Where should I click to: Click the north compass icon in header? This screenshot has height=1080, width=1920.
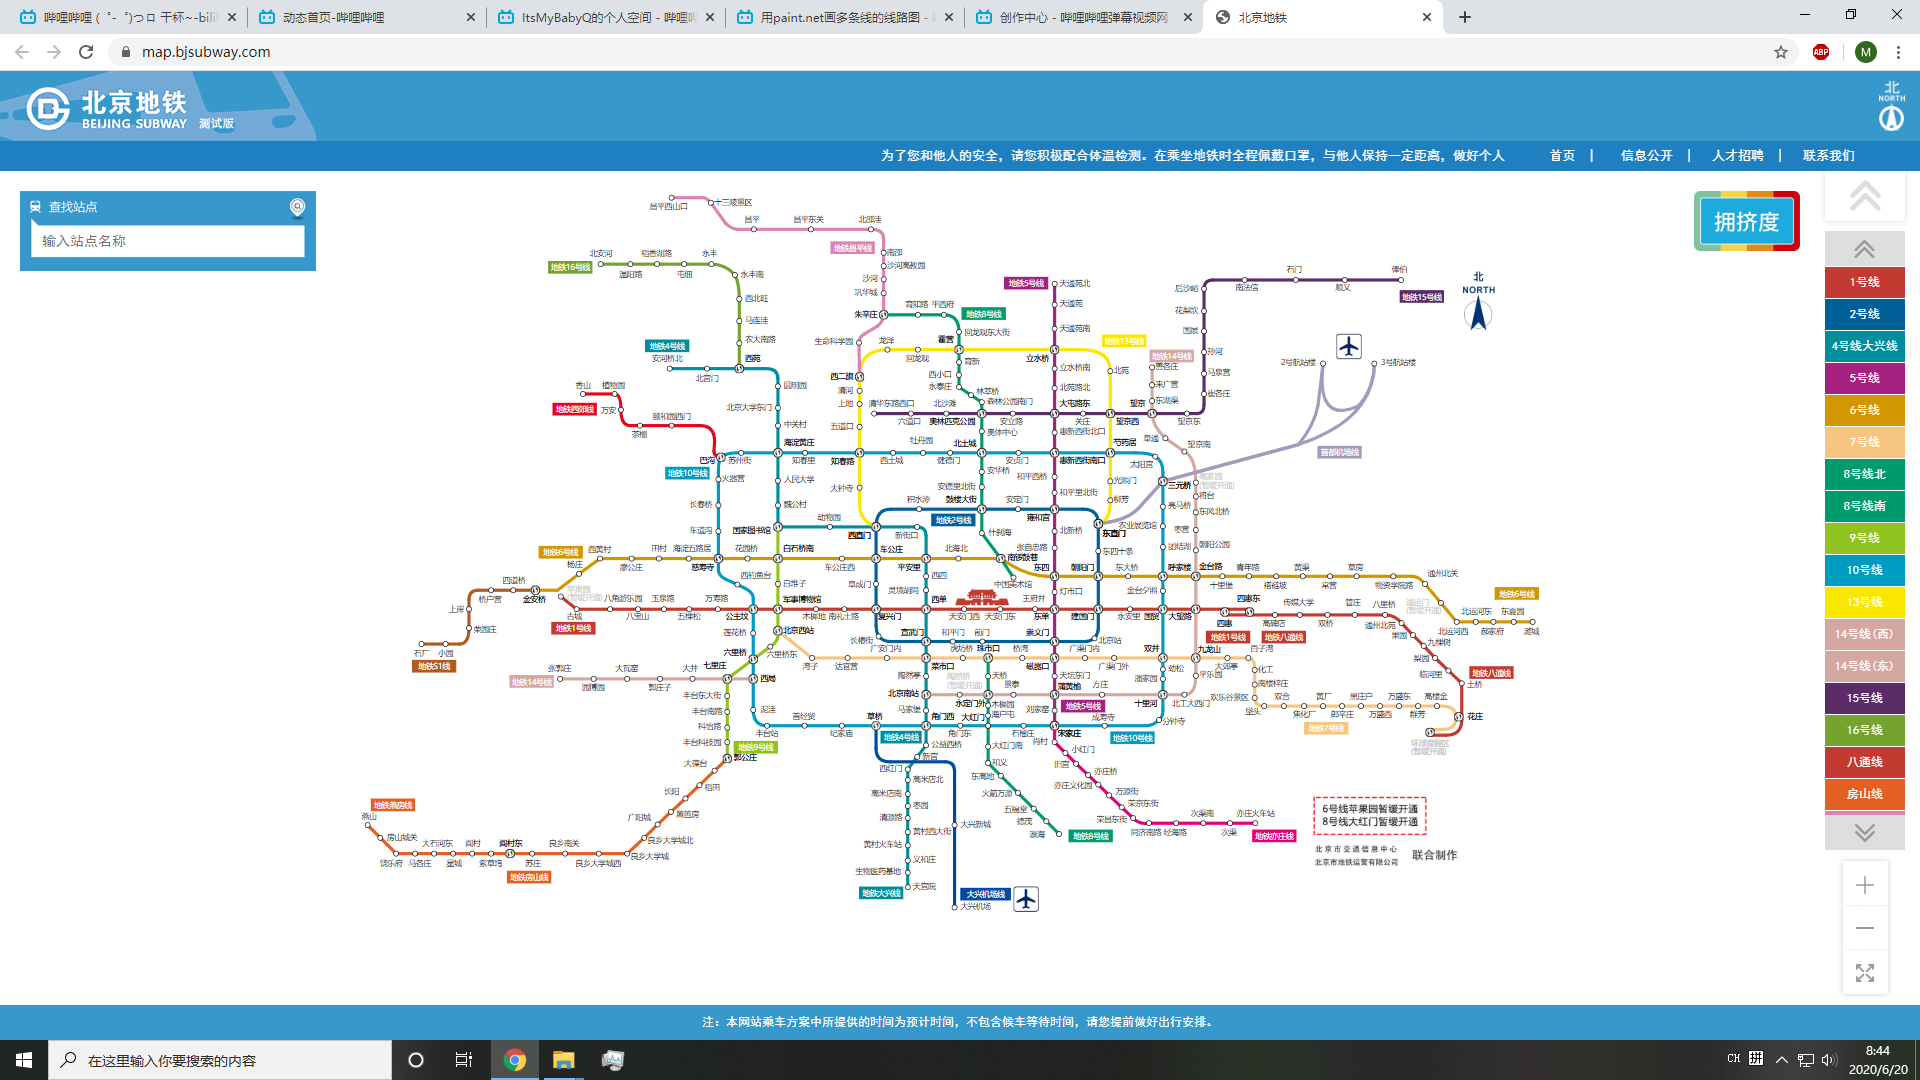point(1891,108)
